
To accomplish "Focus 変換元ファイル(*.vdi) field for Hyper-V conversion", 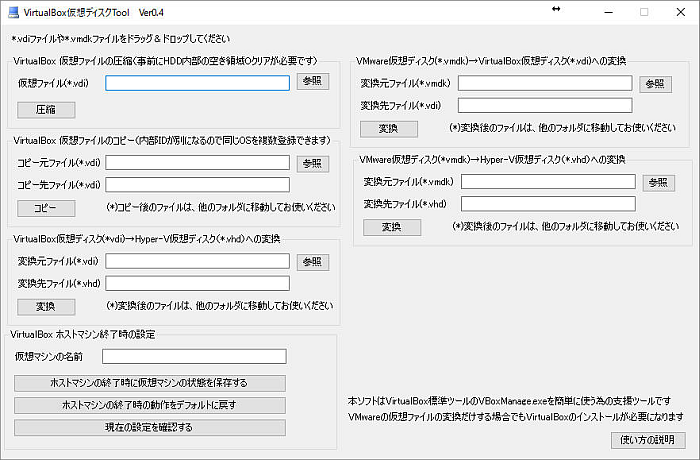I will tap(197, 261).
